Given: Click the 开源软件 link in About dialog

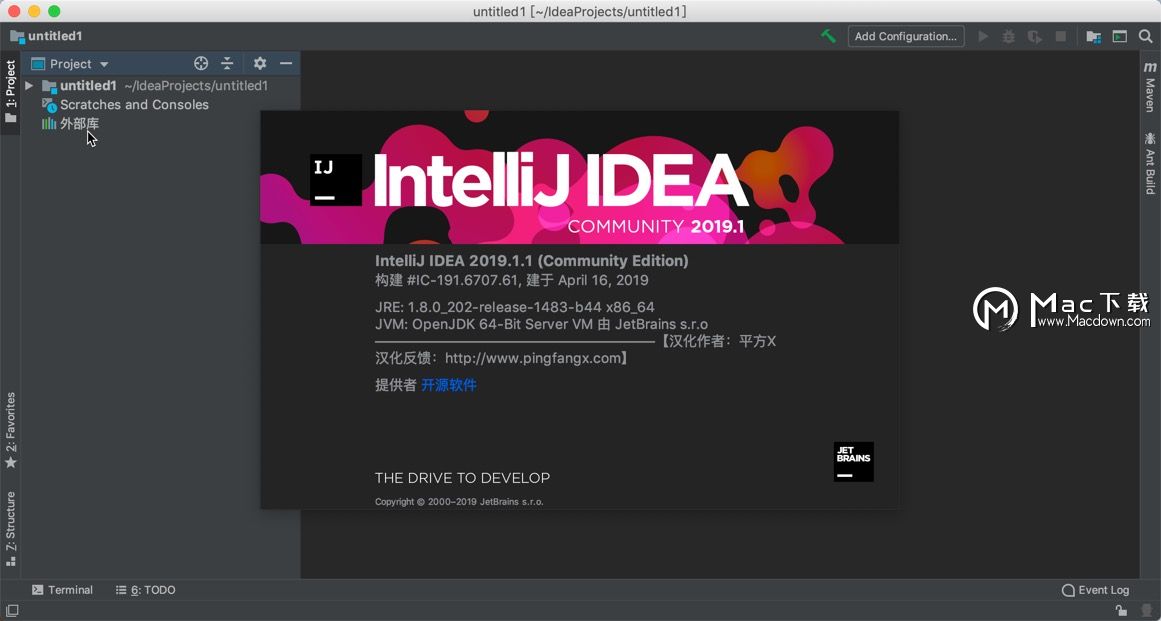Looking at the screenshot, I should (x=449, y=385).
